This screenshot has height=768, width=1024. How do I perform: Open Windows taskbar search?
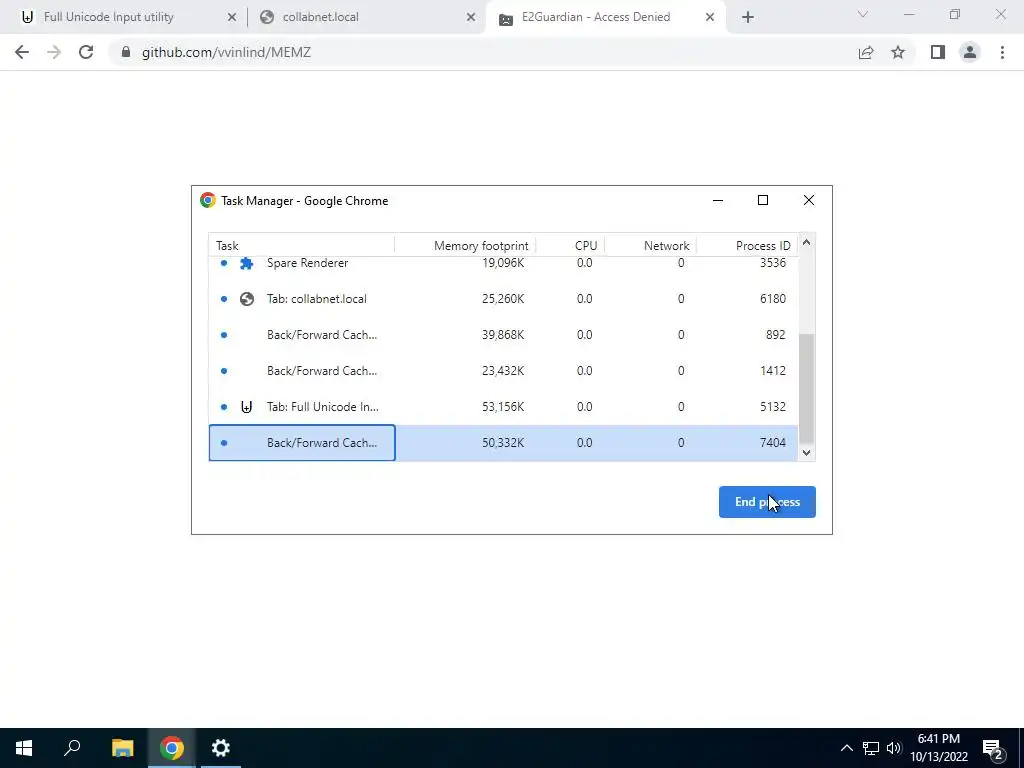click(72, 748)
